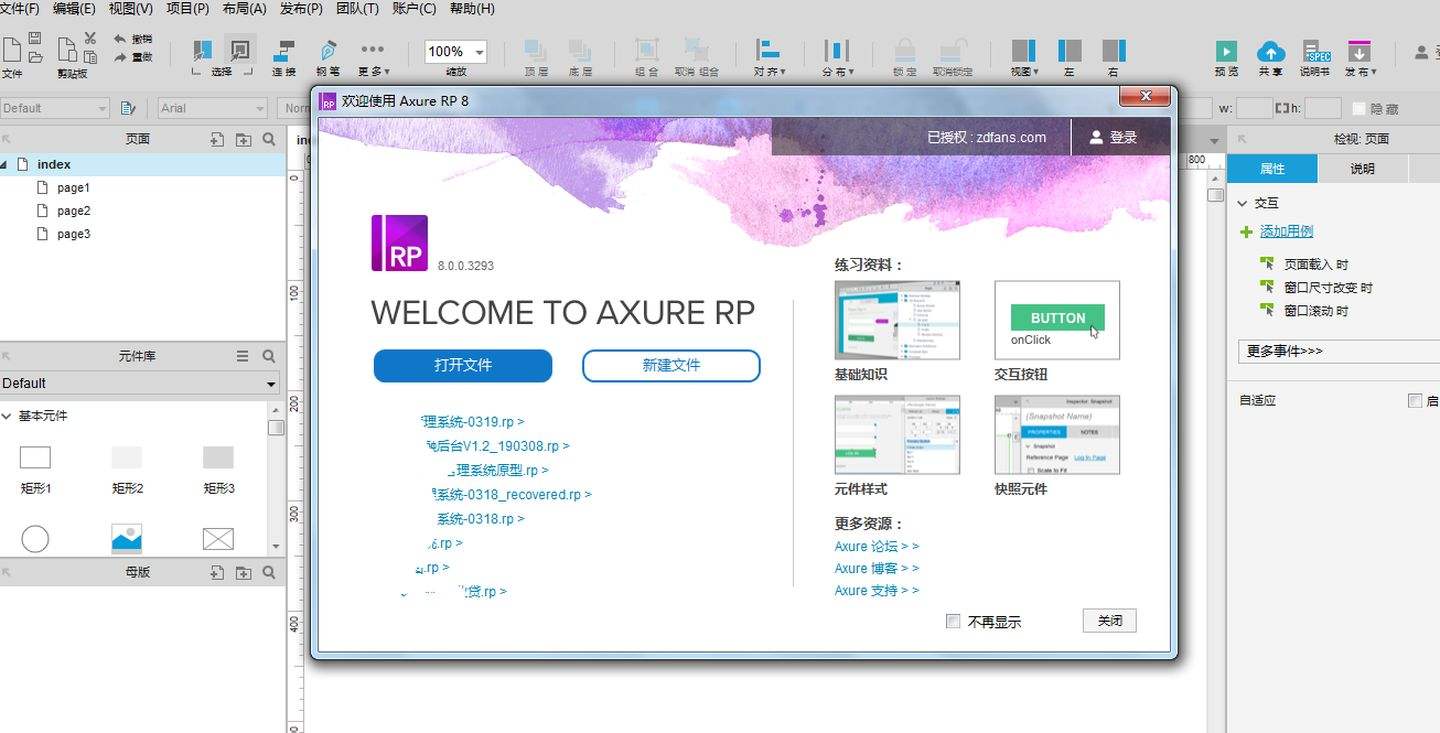Open the 更多 (more tools) dropdown

click(x=373, y=58)
